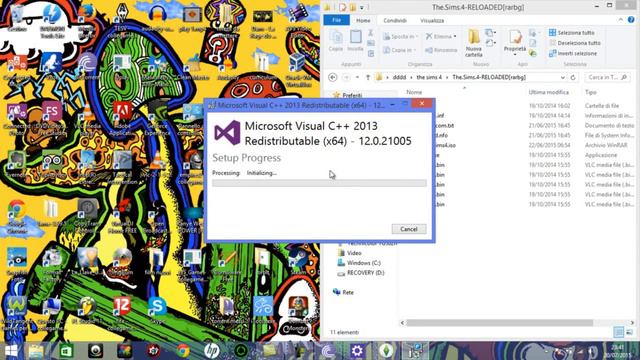Image resolution: width=640 pixels, height=360 pixels.
Task: Open the Copia in dropdown
Action: tap(400, 50)
